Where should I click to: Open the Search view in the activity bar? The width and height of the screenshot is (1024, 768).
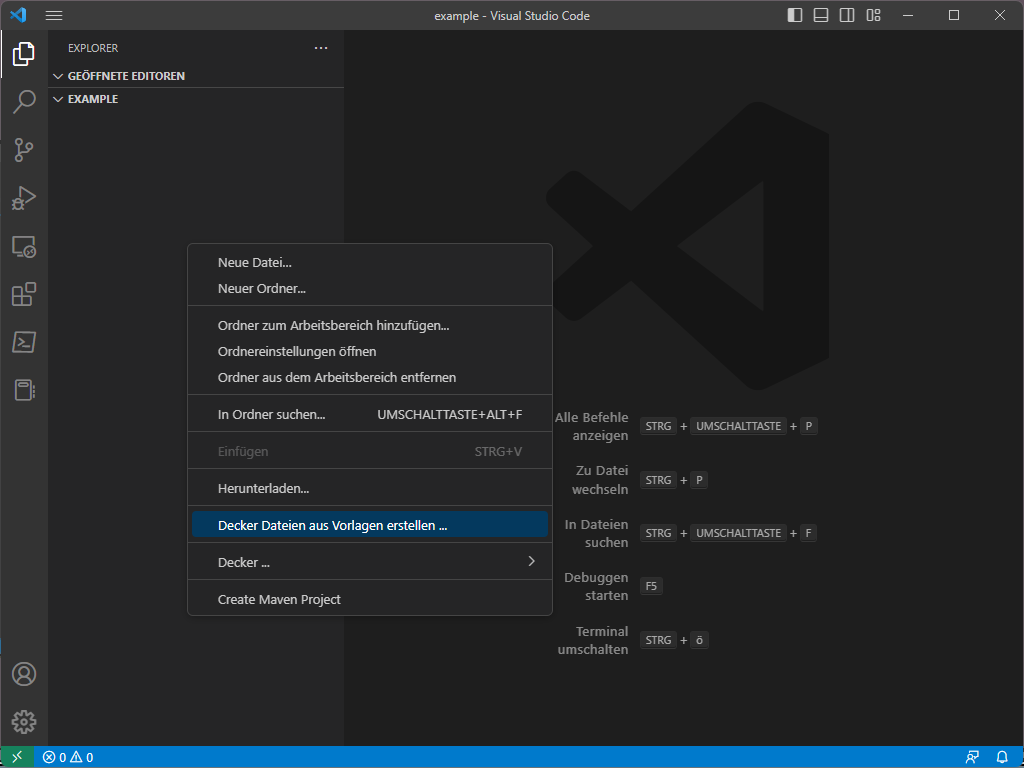[24, 102]
